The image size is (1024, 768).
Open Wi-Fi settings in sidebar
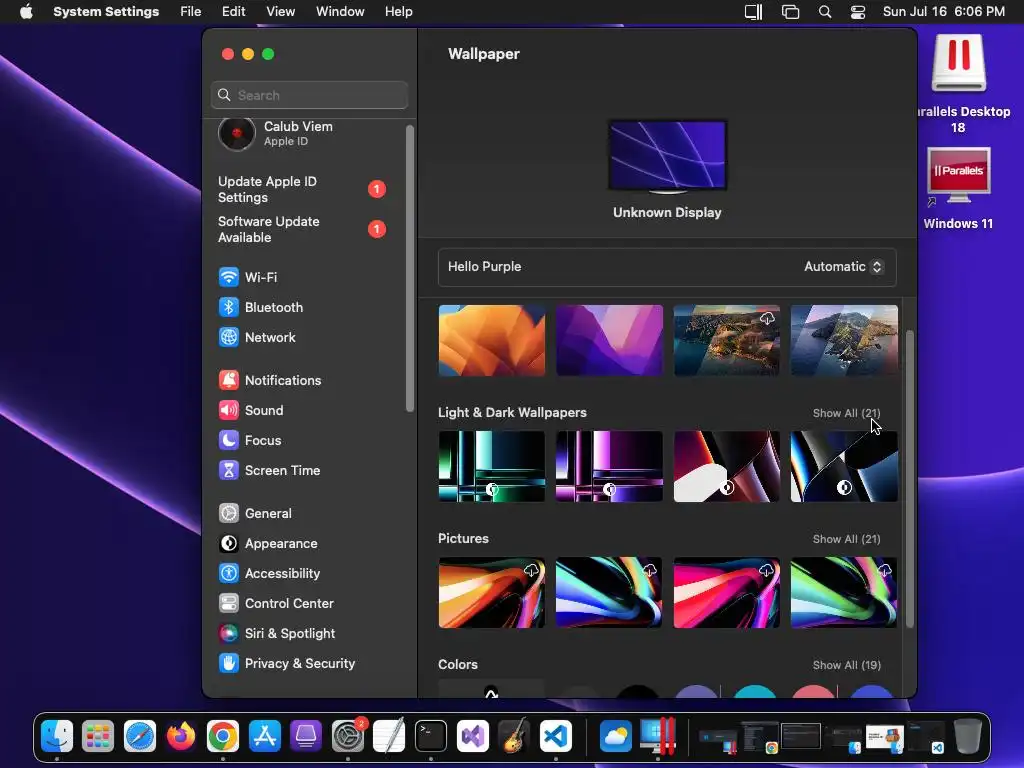[x=248, y=277]
